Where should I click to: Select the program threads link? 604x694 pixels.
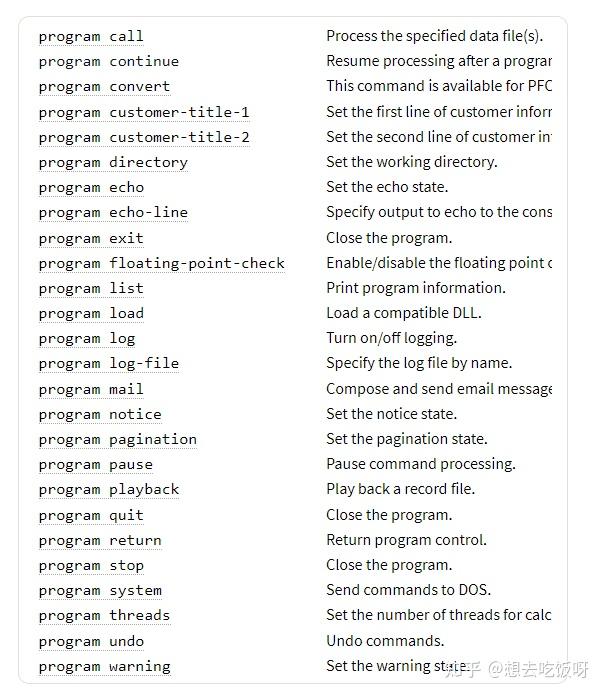tap(104, 615)
